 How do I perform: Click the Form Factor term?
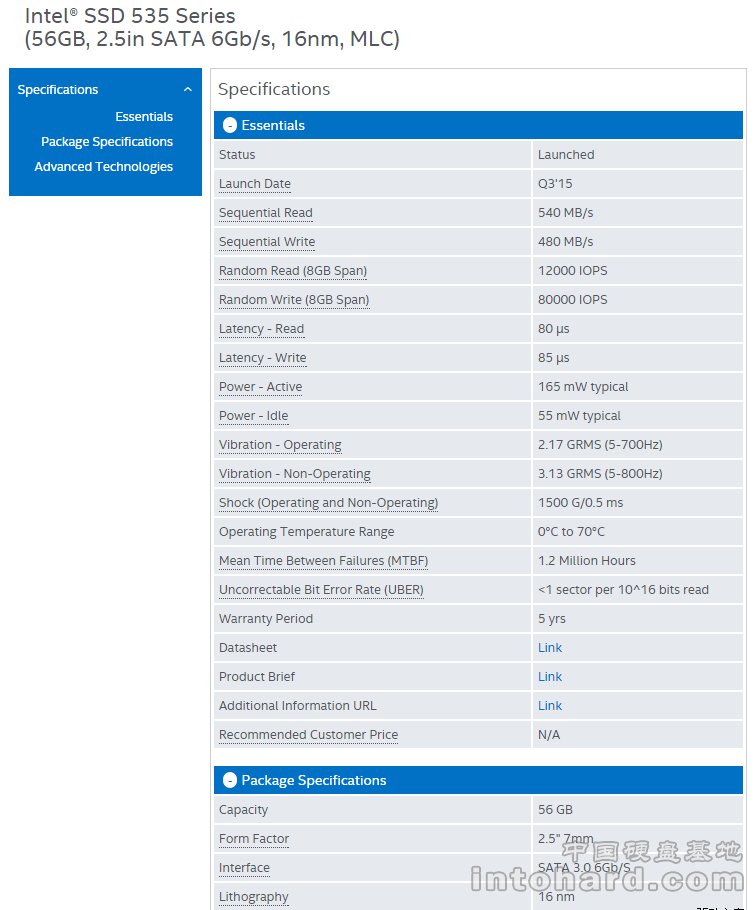tap(254, 839)
